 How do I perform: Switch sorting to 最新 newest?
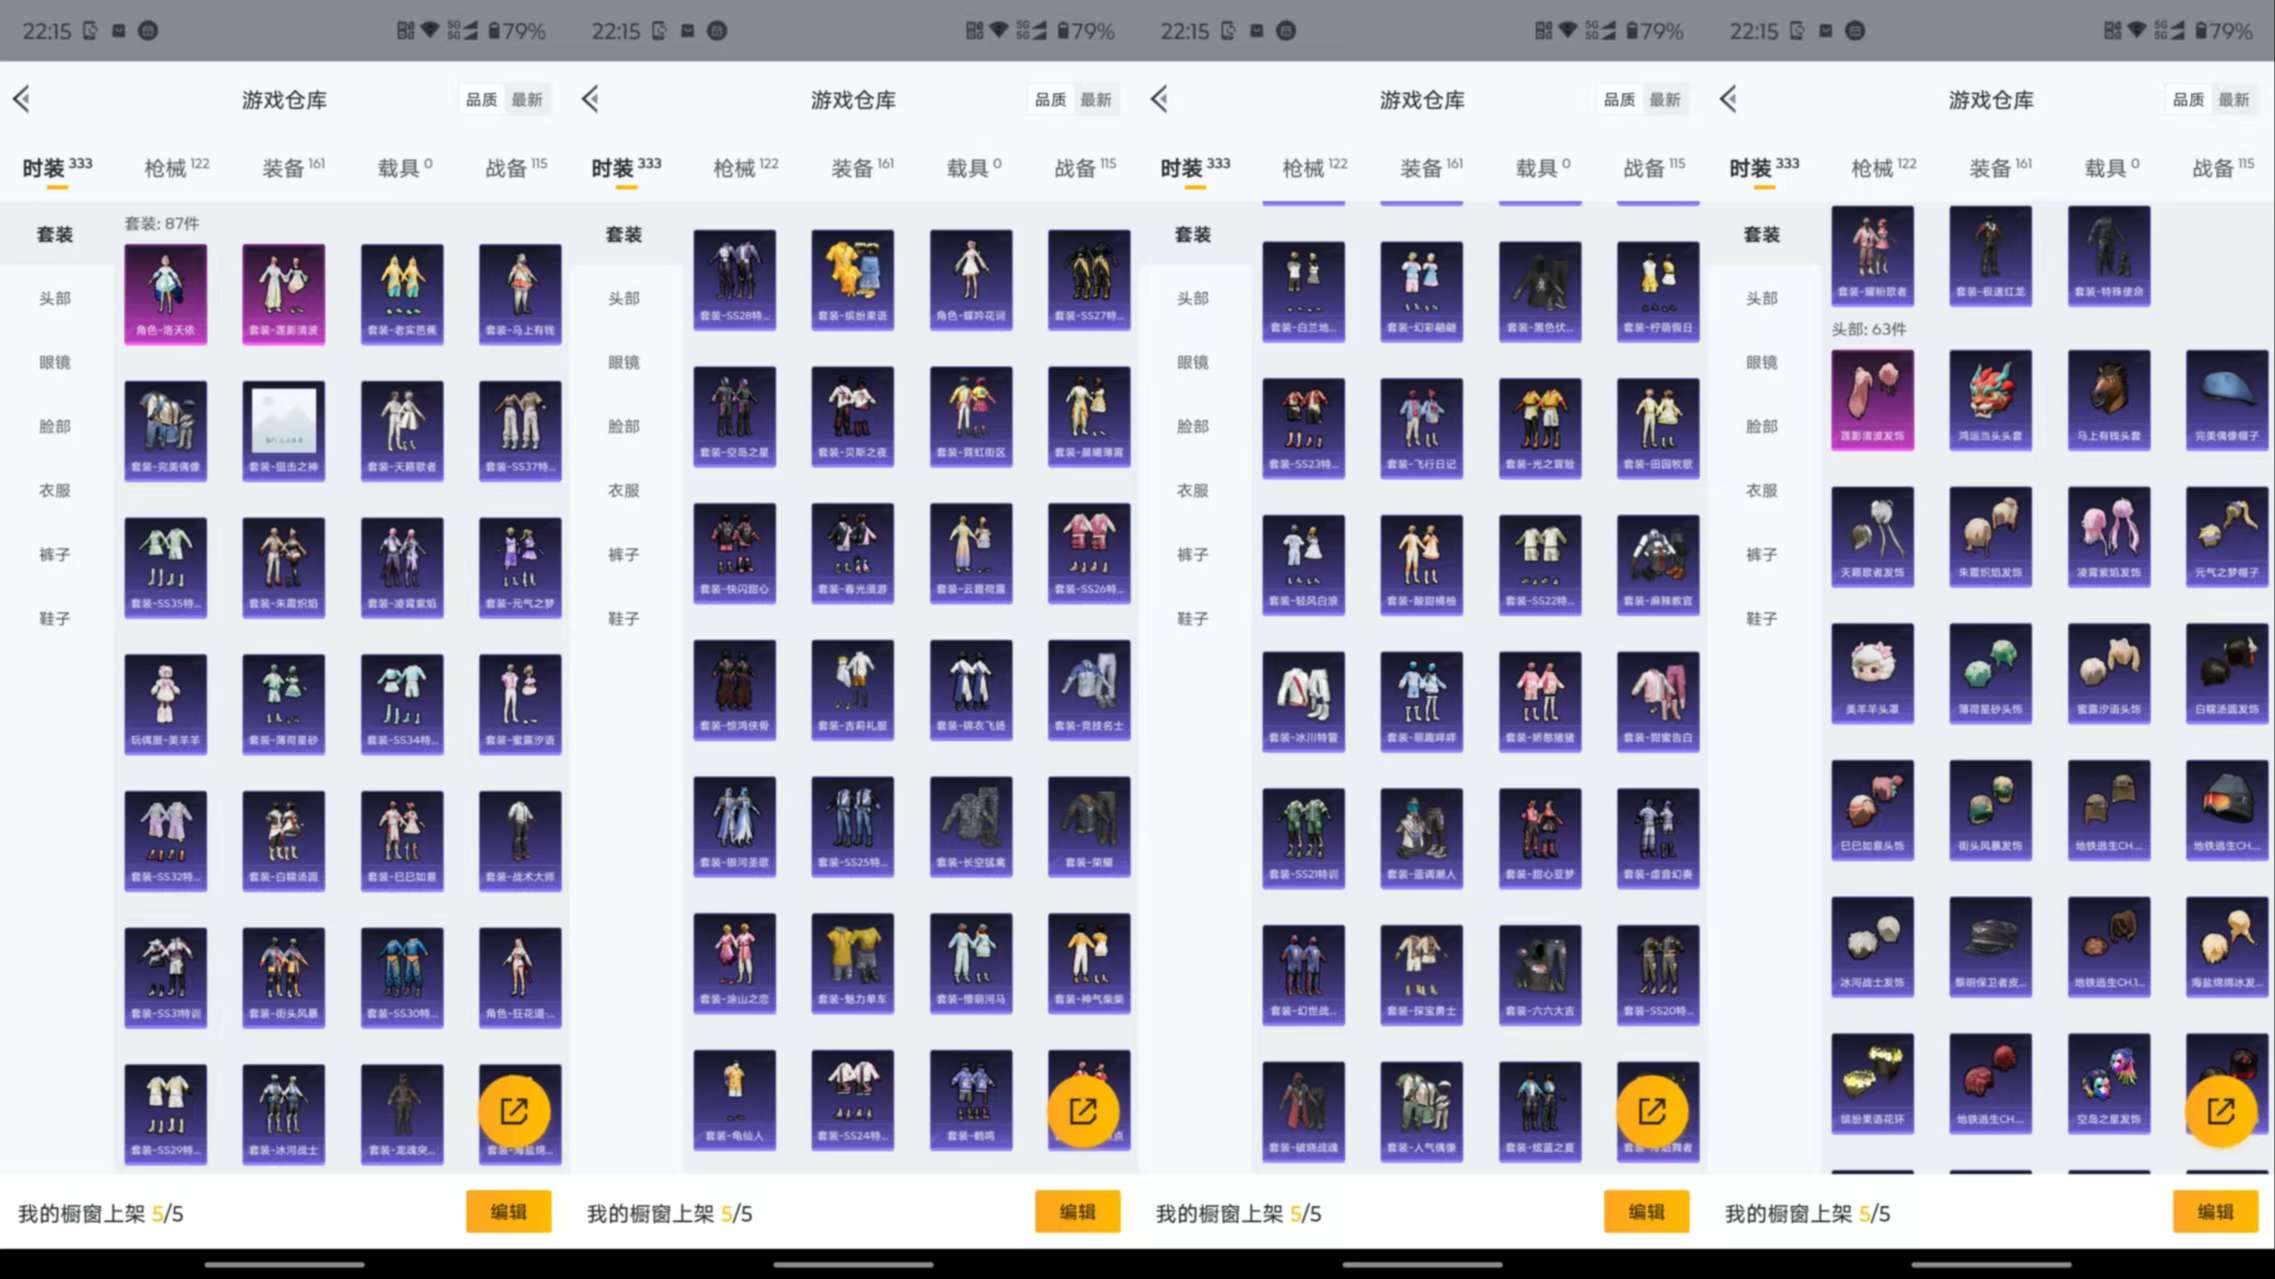click(527, 99)
